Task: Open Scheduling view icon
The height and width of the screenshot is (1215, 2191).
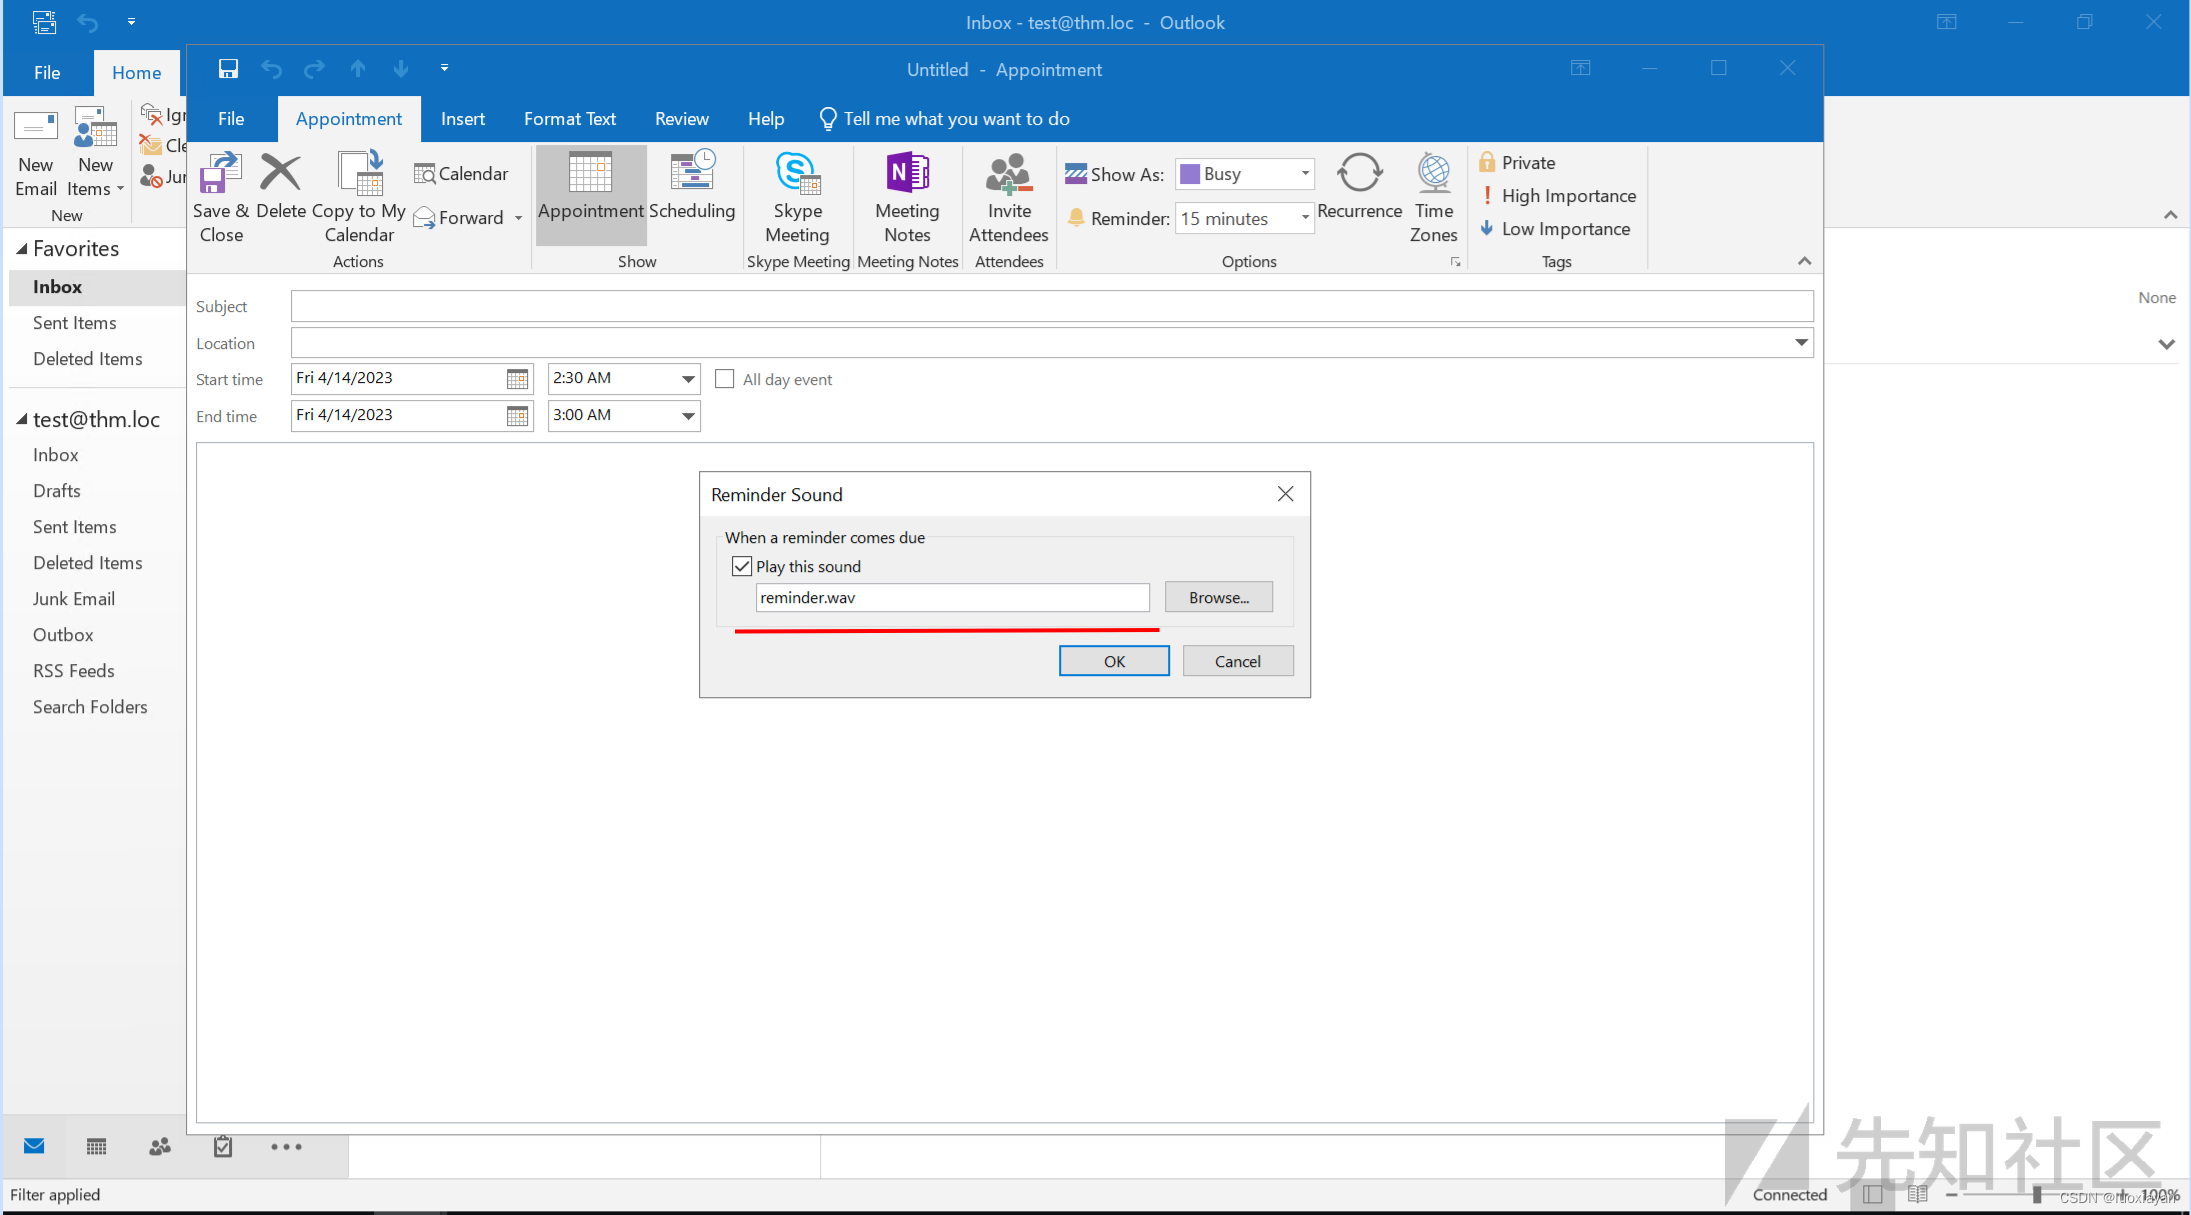Action: (x=692, y=173)
